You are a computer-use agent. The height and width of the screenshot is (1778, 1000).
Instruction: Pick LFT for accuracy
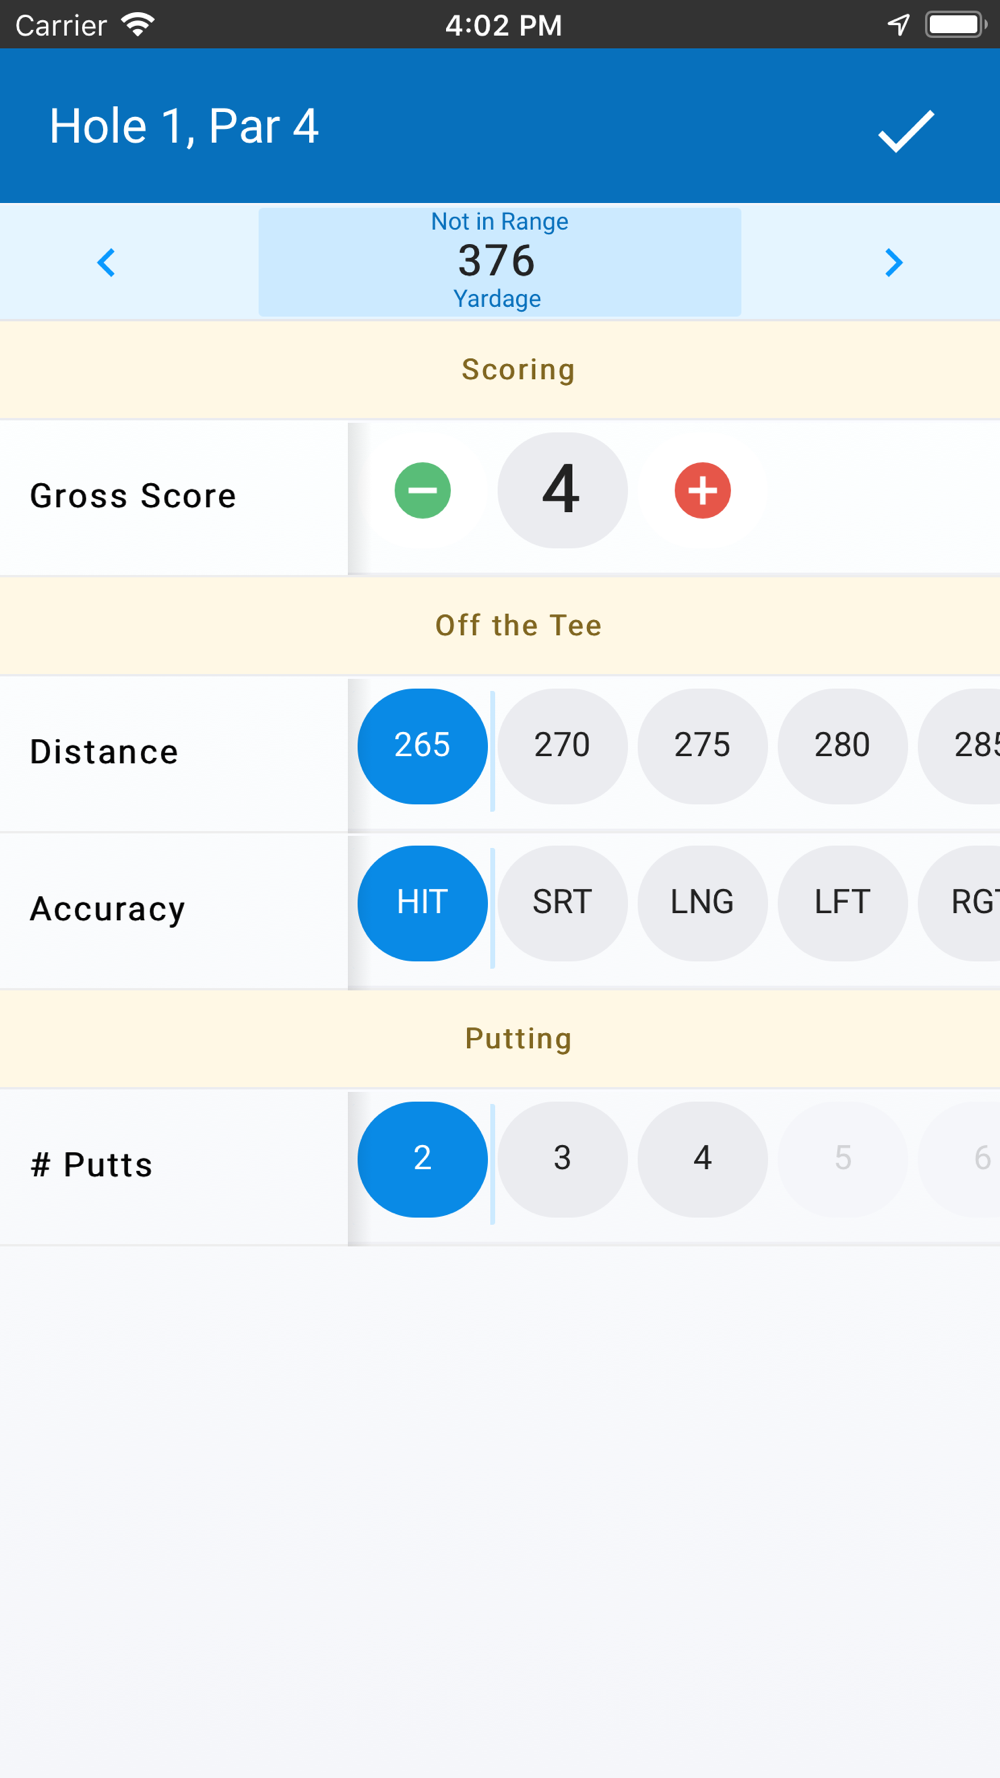coord(843,903)
